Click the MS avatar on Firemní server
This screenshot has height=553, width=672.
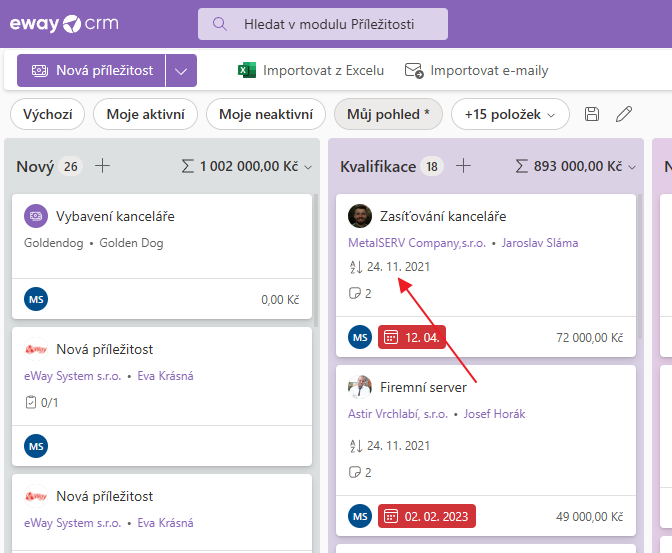360,516
